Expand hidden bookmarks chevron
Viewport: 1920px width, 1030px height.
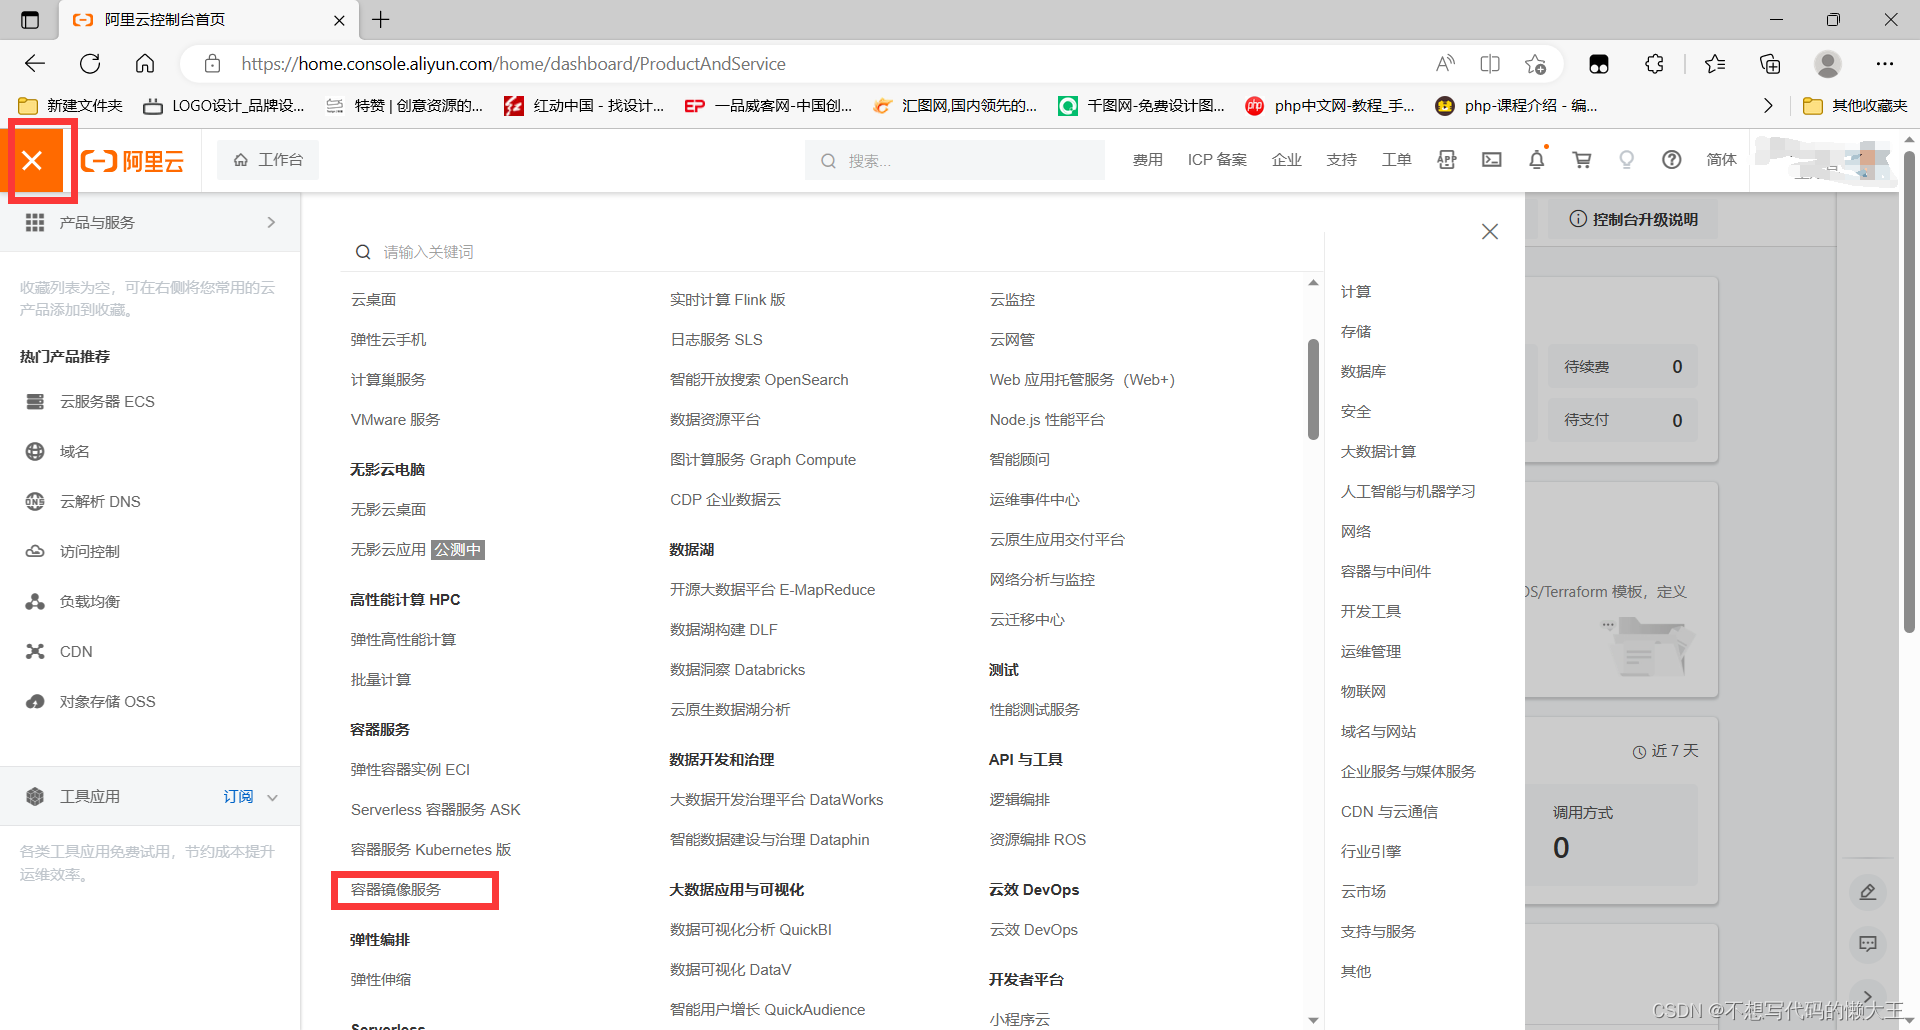(x=1768, y=105)
